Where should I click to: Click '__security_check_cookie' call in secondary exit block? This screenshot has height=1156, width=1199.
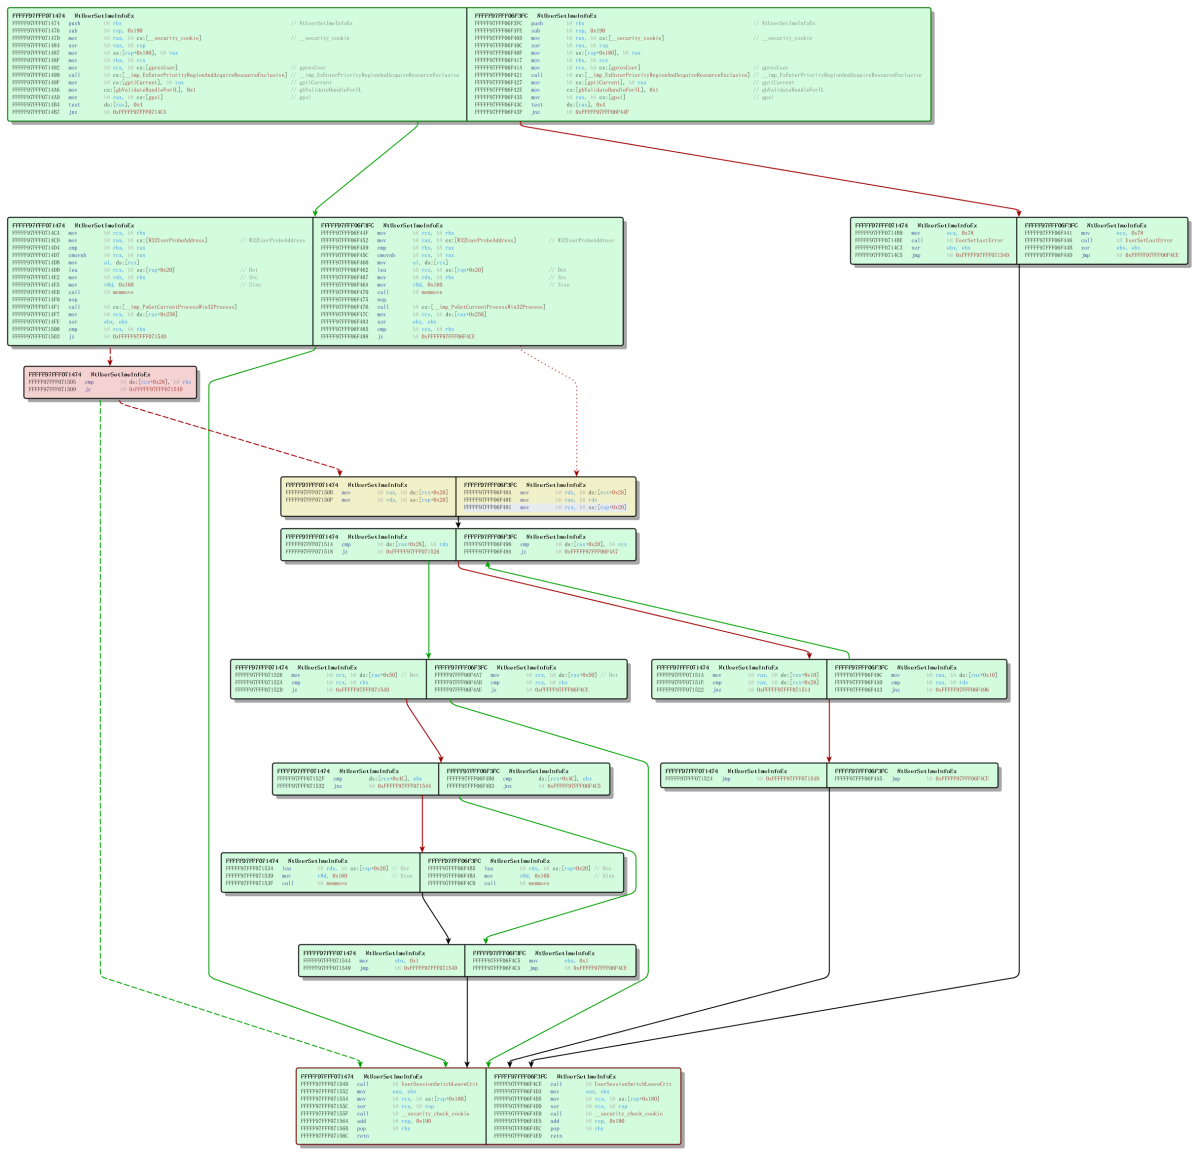coord(579,1114)
